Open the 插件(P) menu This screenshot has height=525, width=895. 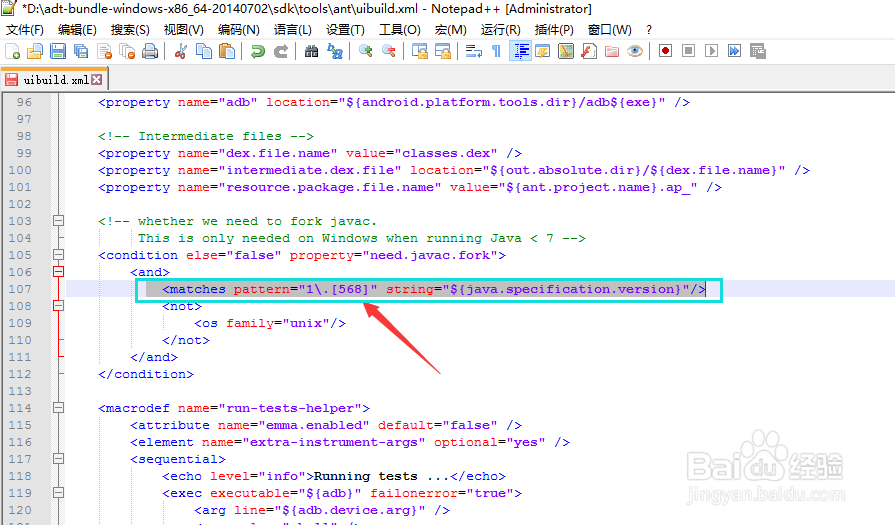pyautogui.click(x=554, y=30)
